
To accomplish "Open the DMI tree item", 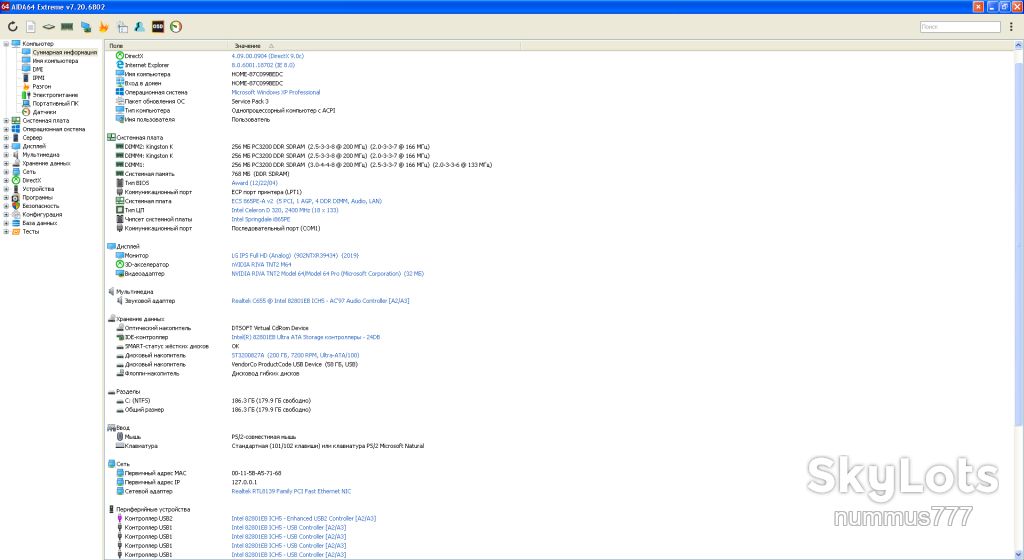I will pyautogui.click(x=38, y=69).
